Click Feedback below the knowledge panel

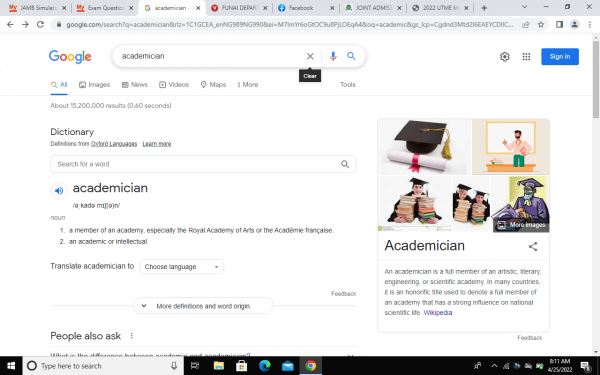point(530,338)
